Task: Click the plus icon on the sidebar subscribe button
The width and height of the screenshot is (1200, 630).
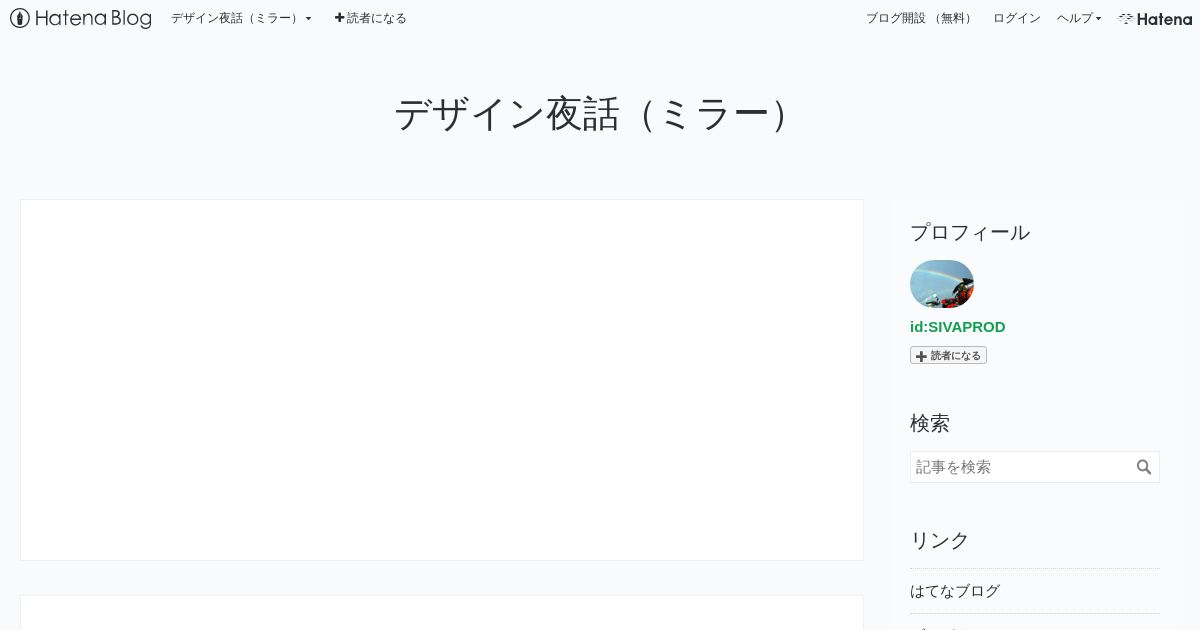Action: pos(921,356)
